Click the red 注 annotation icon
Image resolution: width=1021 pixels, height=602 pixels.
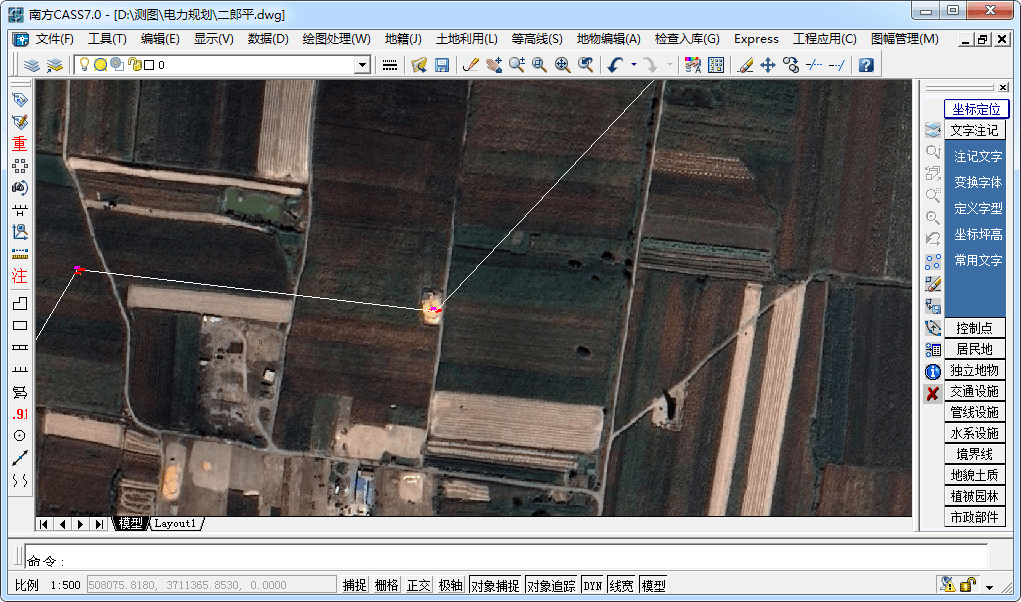[20, 276]
